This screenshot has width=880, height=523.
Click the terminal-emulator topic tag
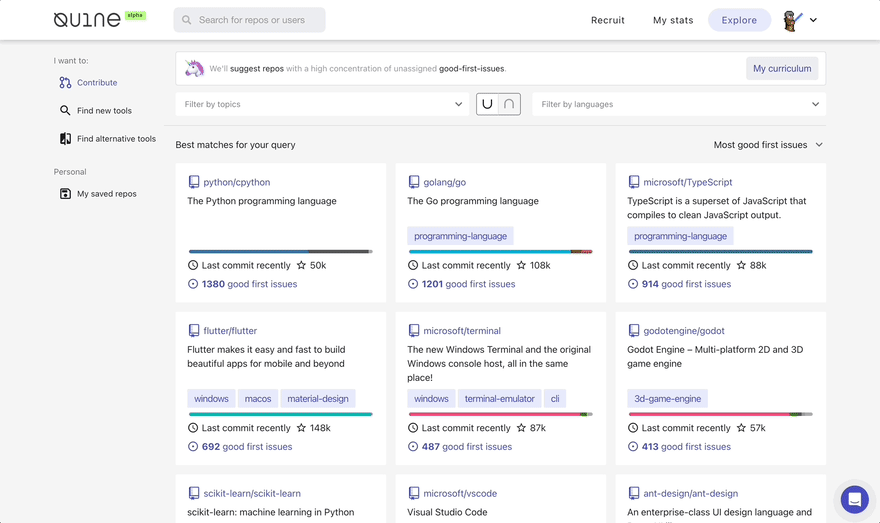tap(499, 398)
